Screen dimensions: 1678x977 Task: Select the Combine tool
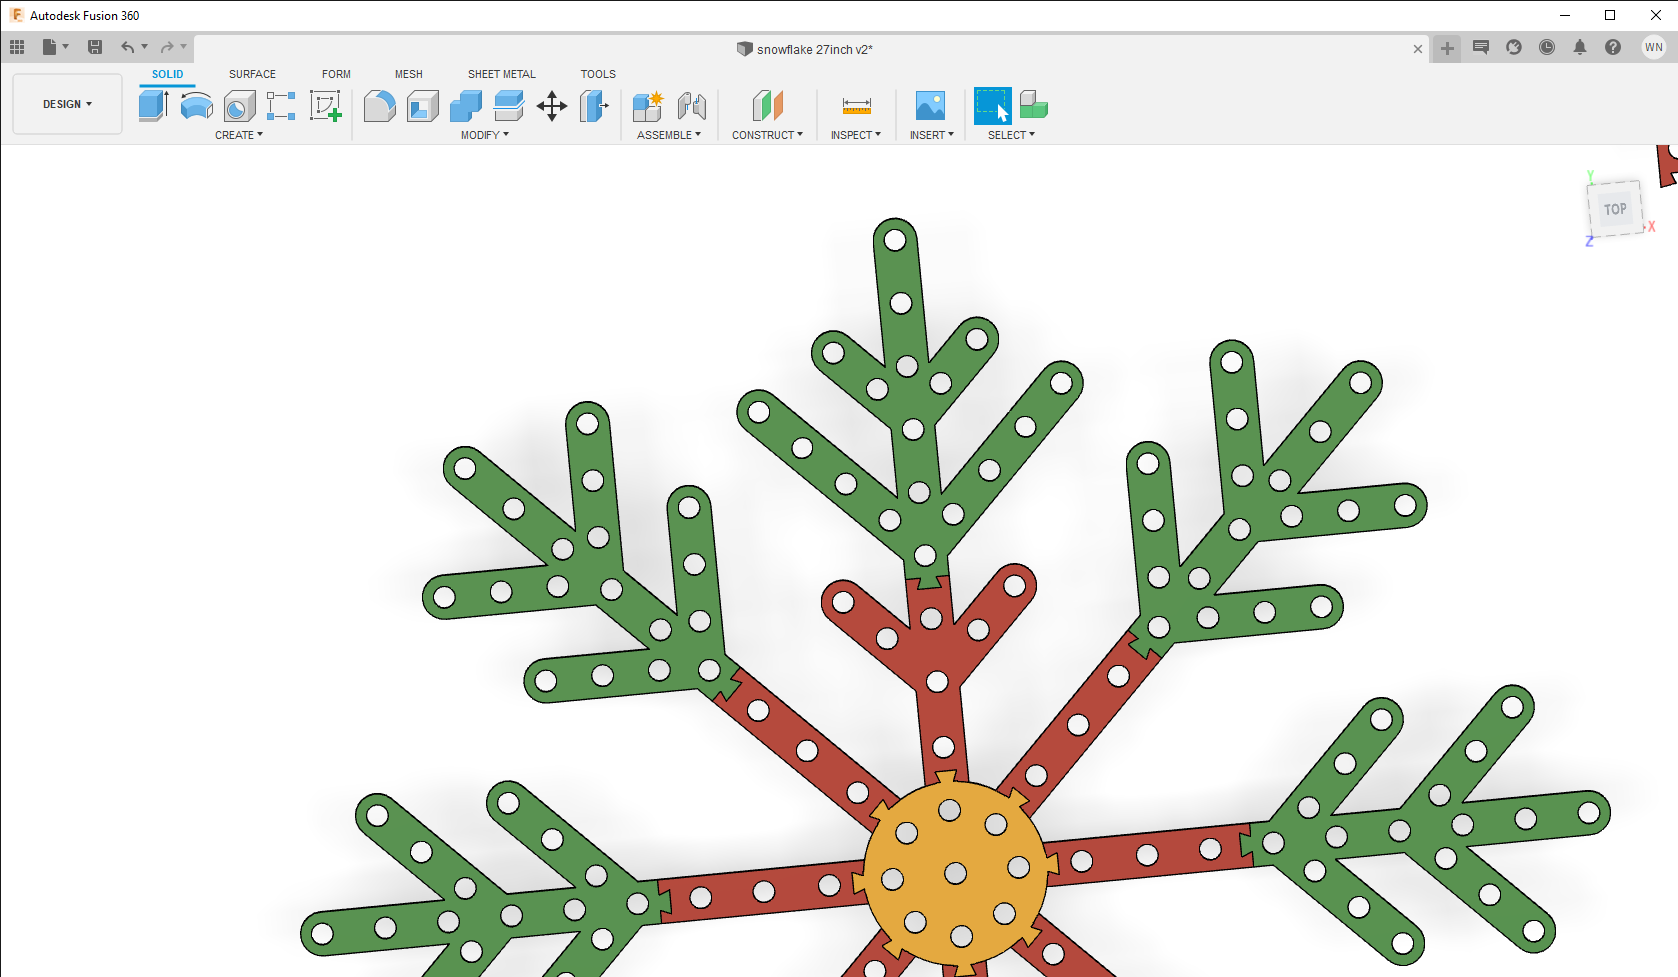point(466,105)
